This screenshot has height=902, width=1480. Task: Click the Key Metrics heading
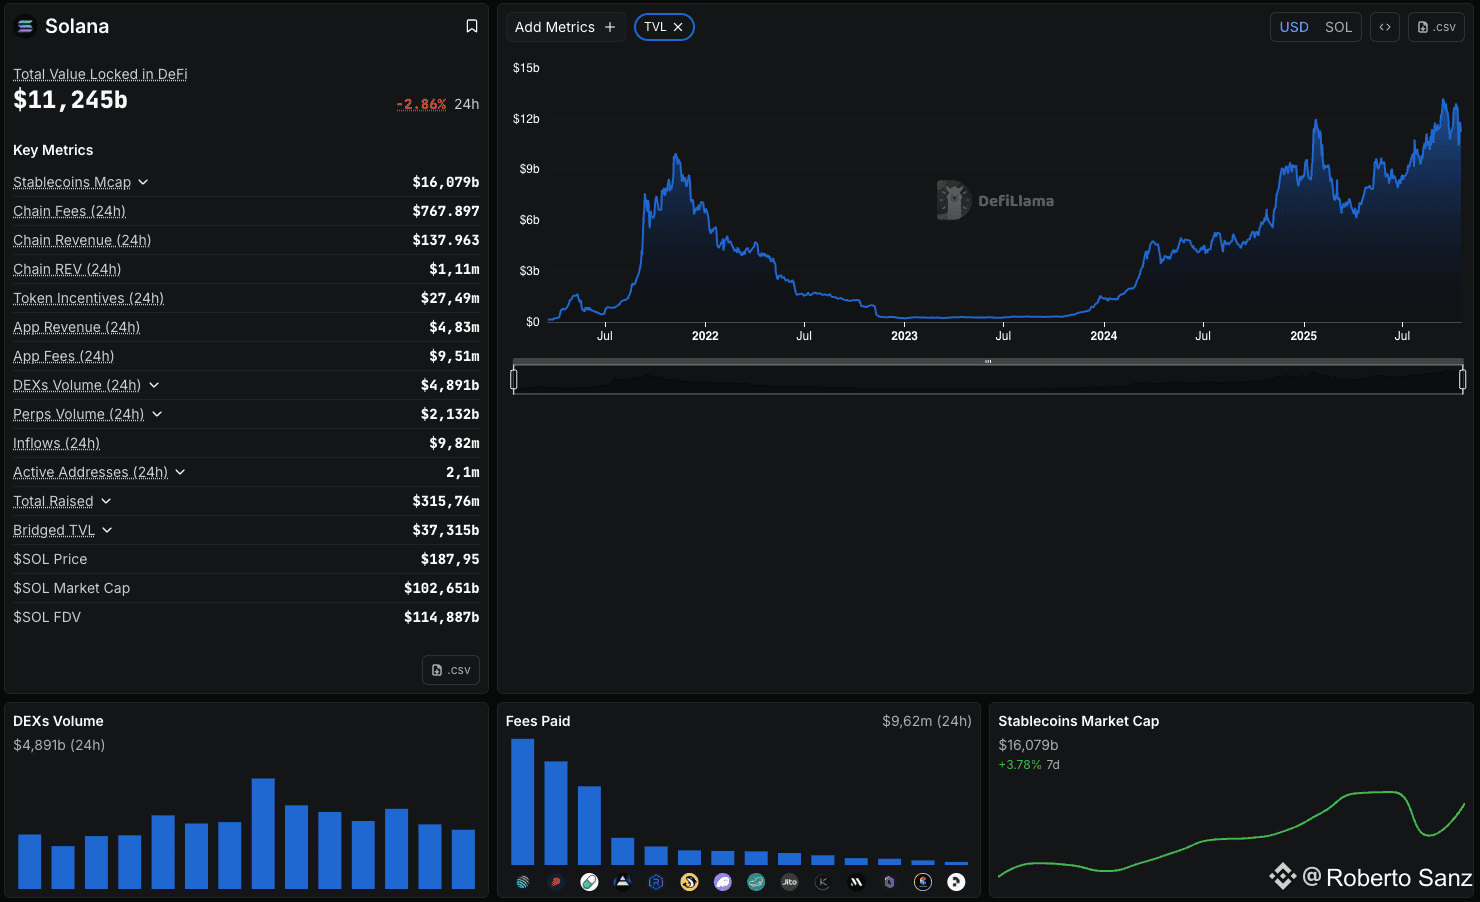tap(53, 150)
